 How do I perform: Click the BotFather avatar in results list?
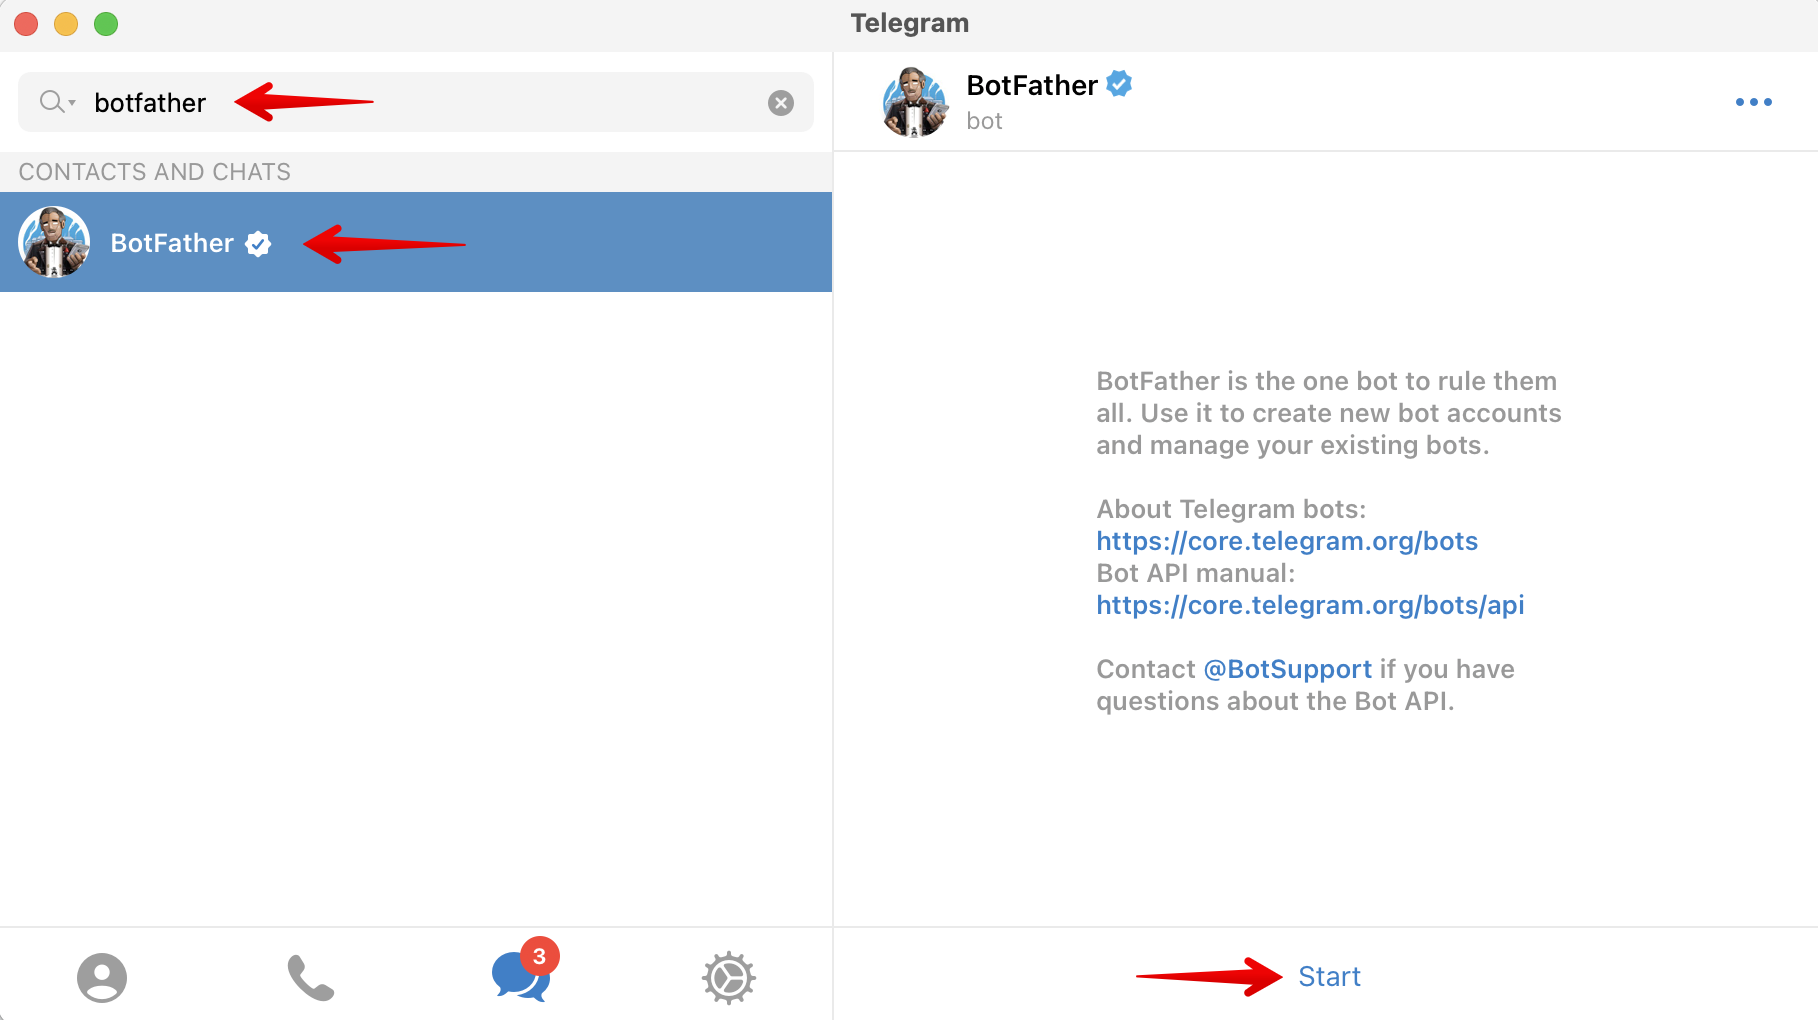coord(54,242)
